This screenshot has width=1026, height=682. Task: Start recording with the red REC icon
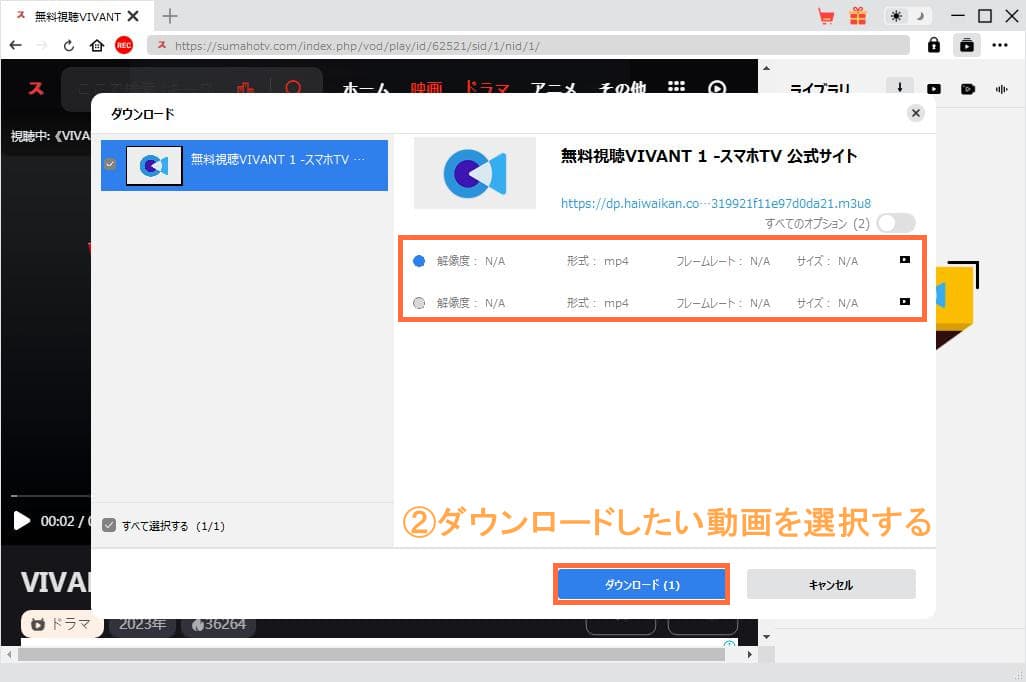click(x=124, y=45)
